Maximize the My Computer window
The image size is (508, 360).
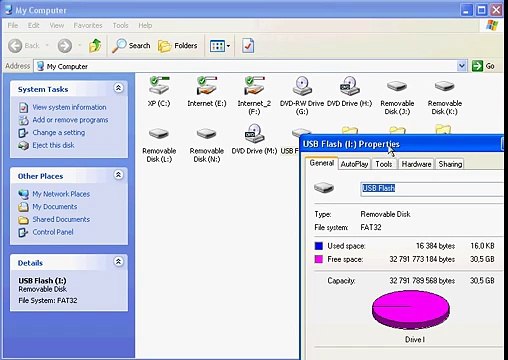(x=481, y=10)
